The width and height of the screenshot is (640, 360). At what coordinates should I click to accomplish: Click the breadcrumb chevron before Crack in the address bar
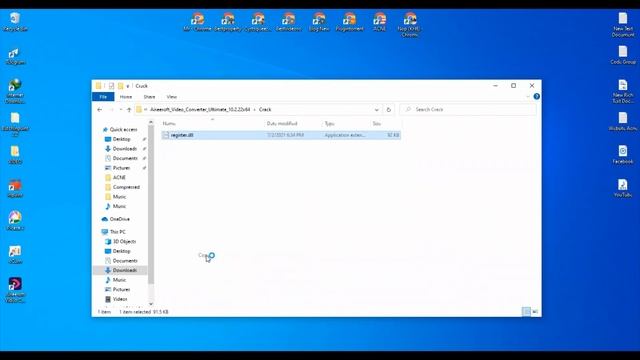pos(255,109)
